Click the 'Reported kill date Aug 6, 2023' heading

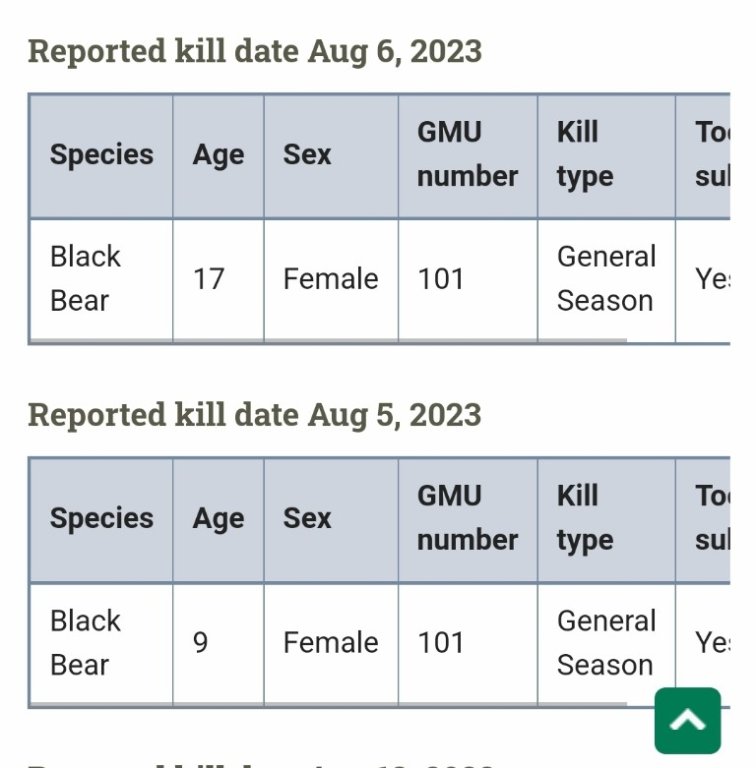[x=255, y=51]
